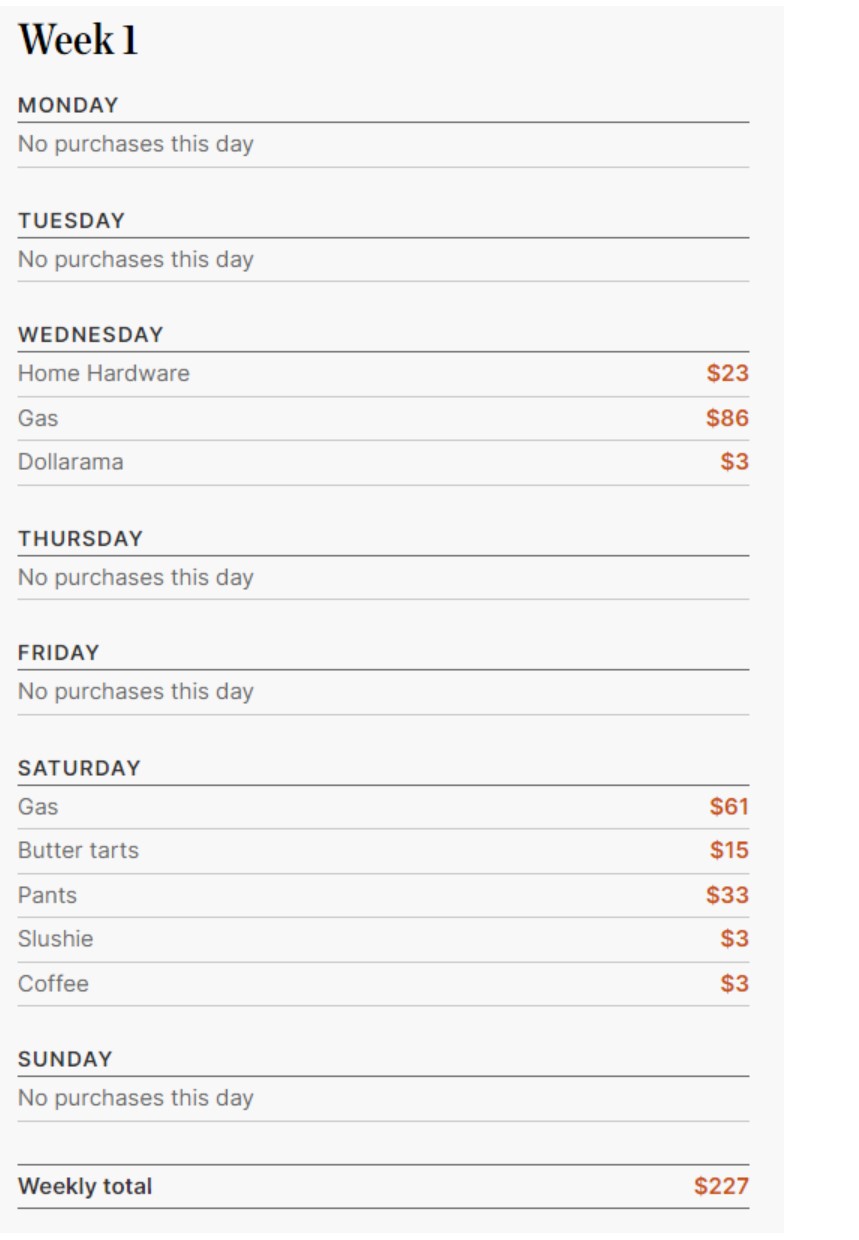Select the $227 weekly total amount
859x1240 pixels.
tap(721, 1187)
